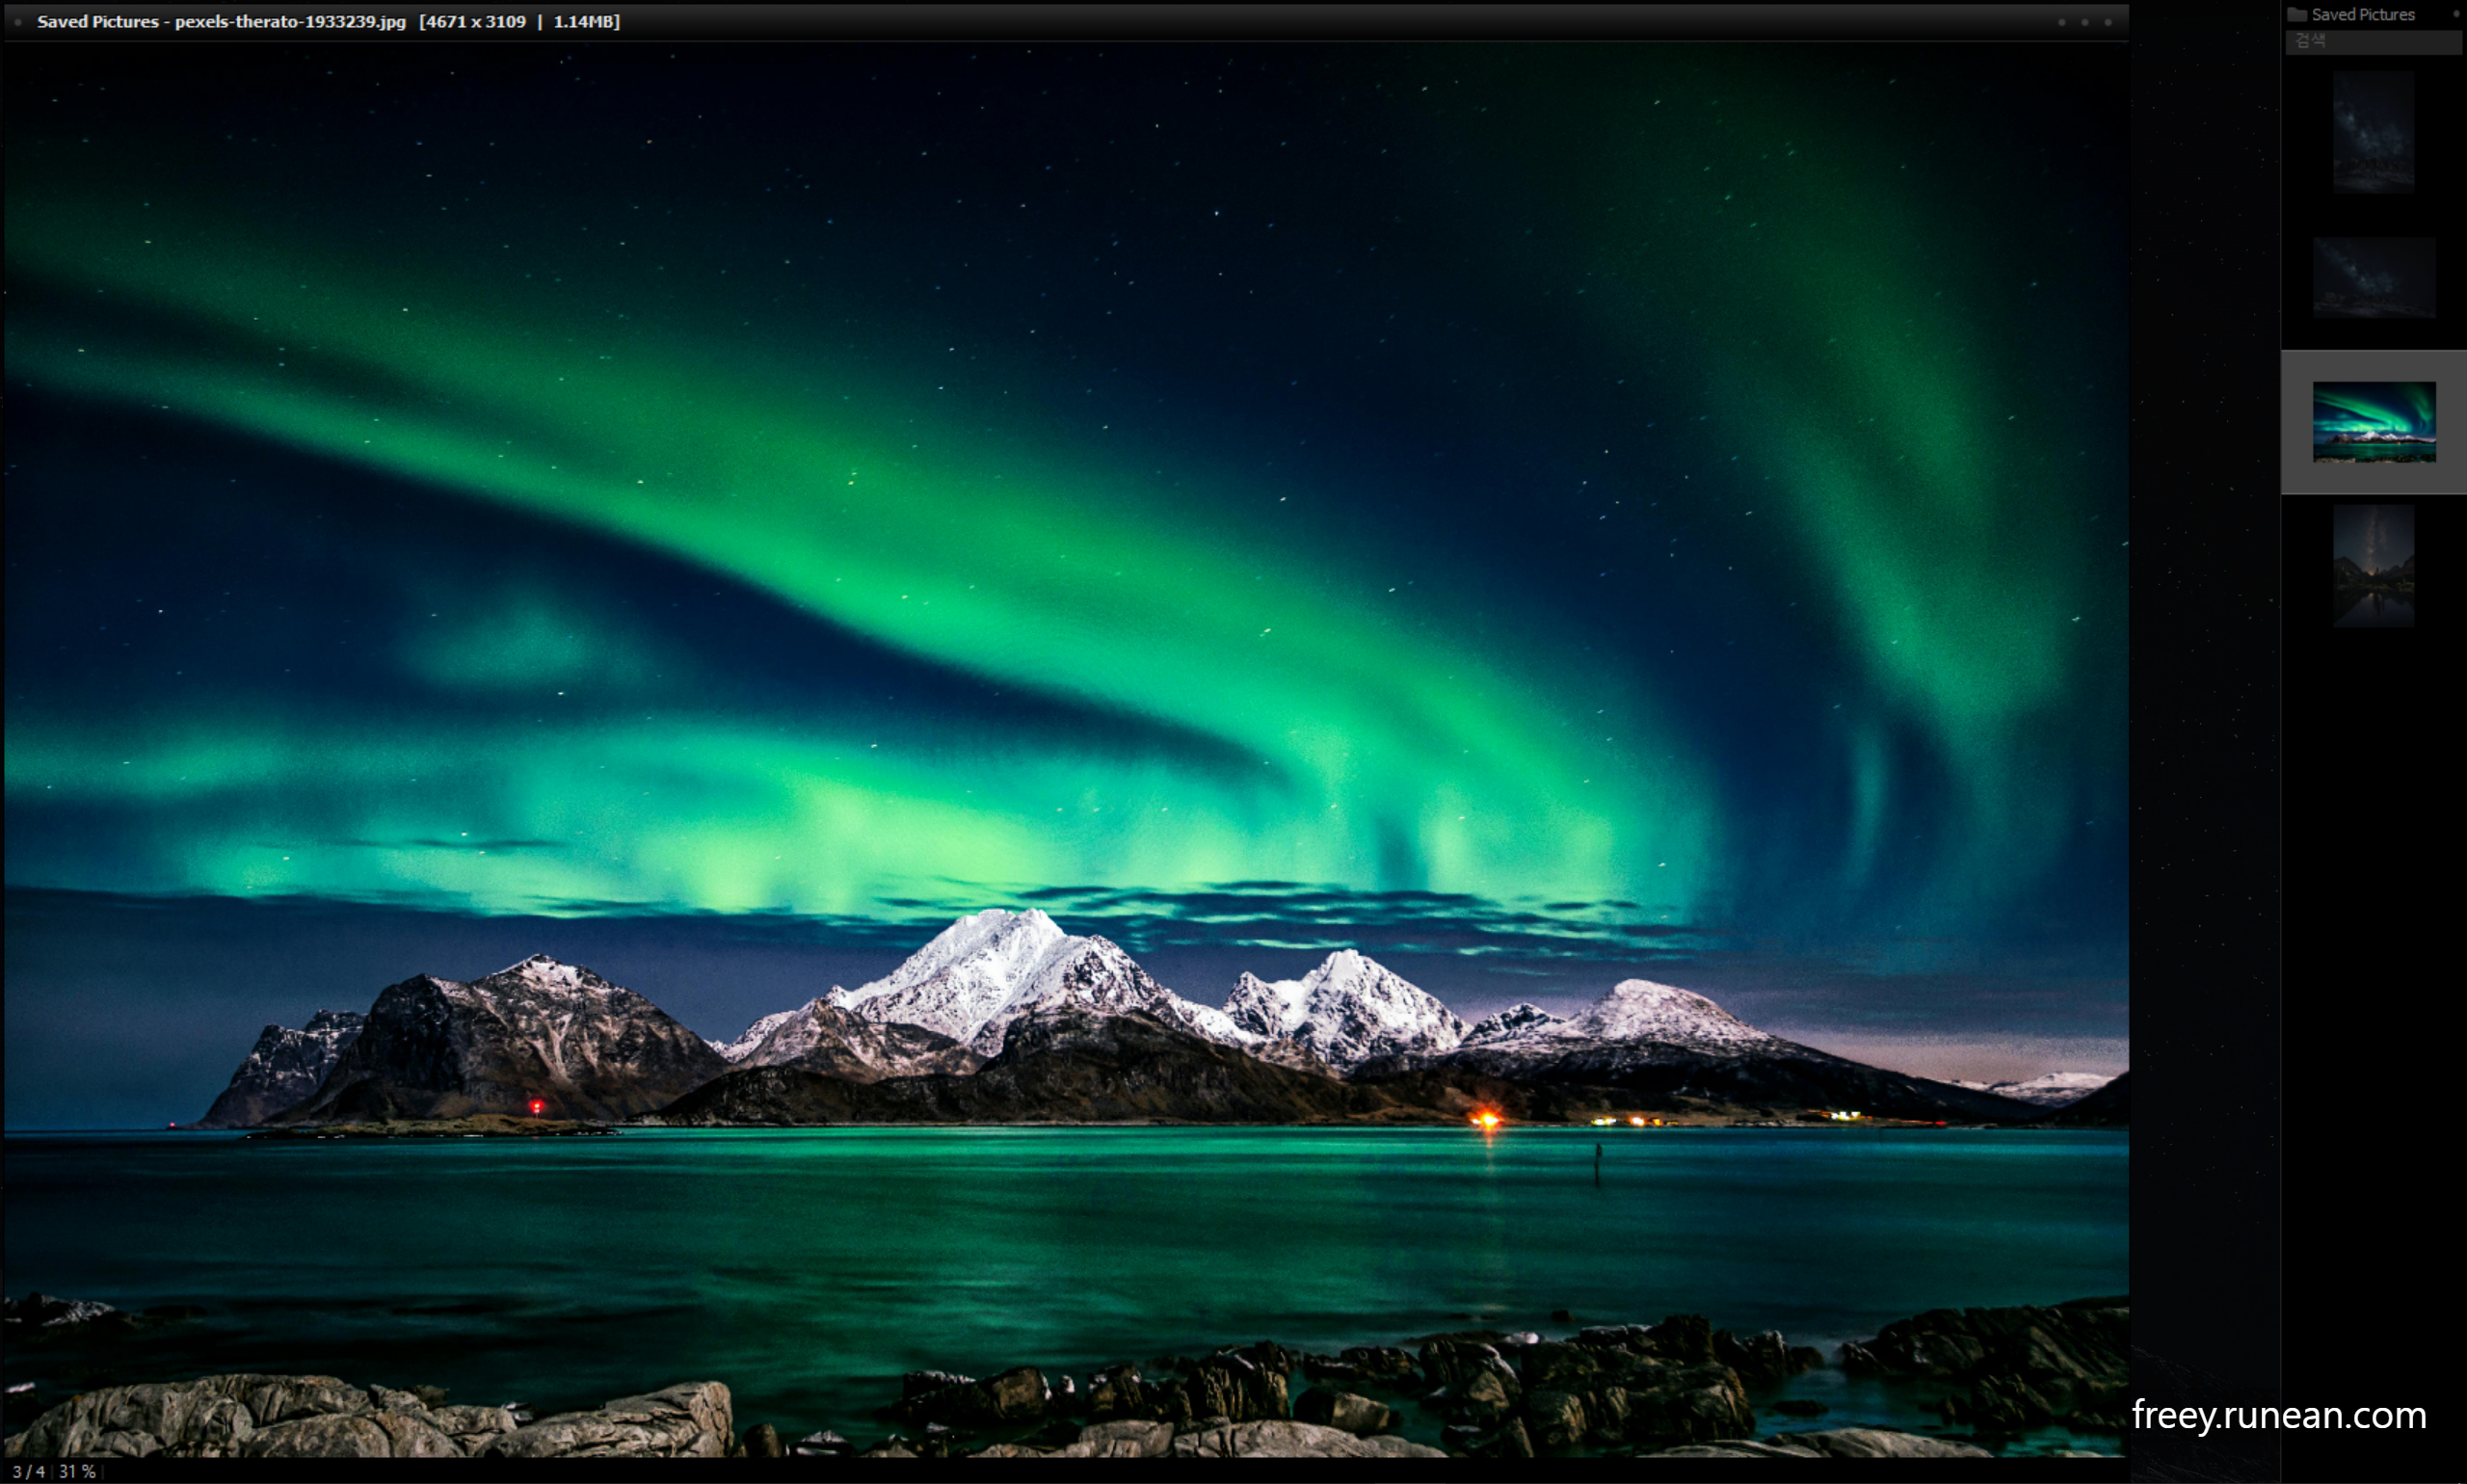Screen dimensions: 2467x1484
Task: Click the 3 / 4 image counter
Action: pyautogui.click(x=28, y=1471)
